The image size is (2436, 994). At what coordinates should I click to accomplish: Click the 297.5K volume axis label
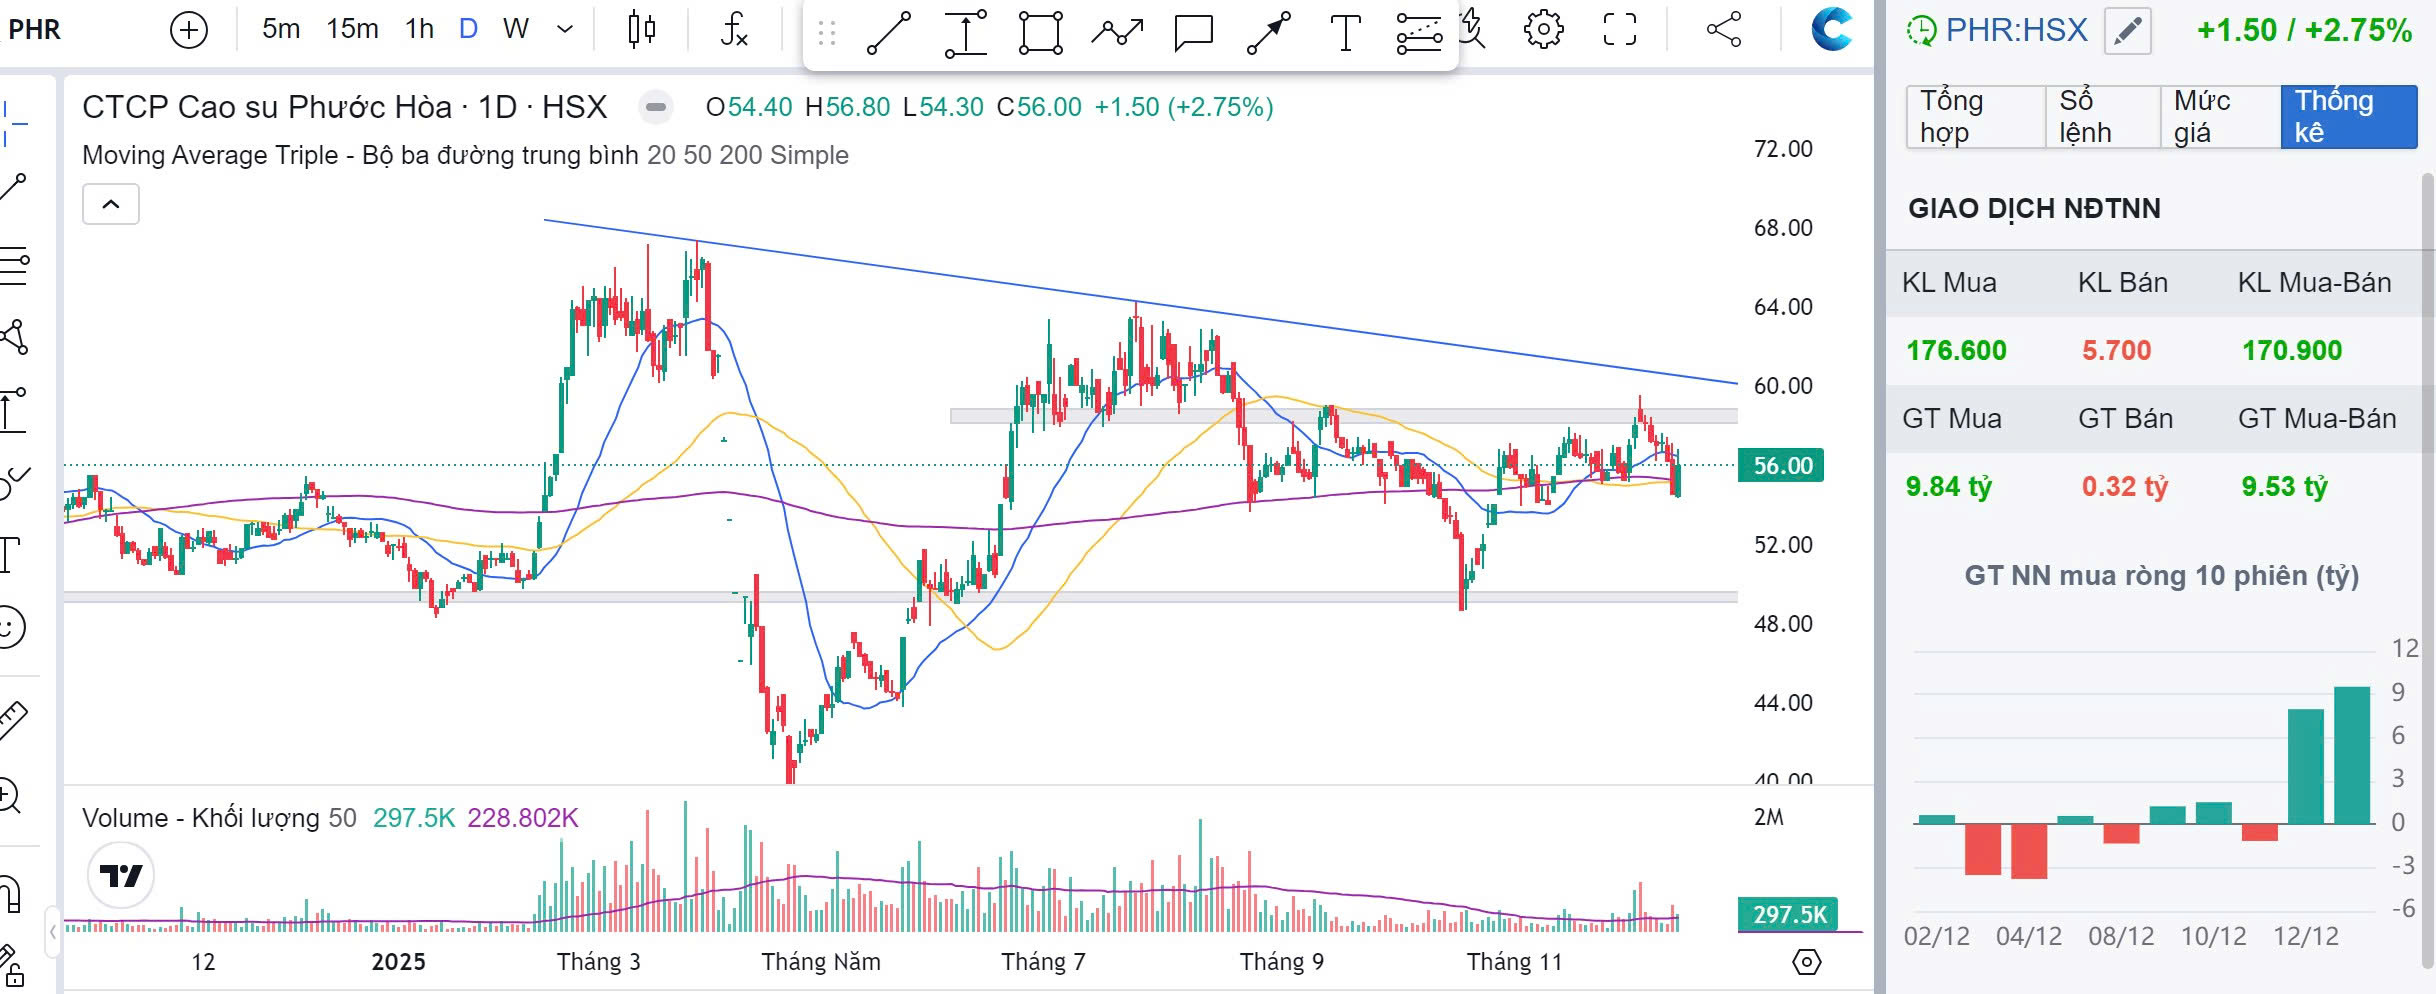tap(1788, 914)
